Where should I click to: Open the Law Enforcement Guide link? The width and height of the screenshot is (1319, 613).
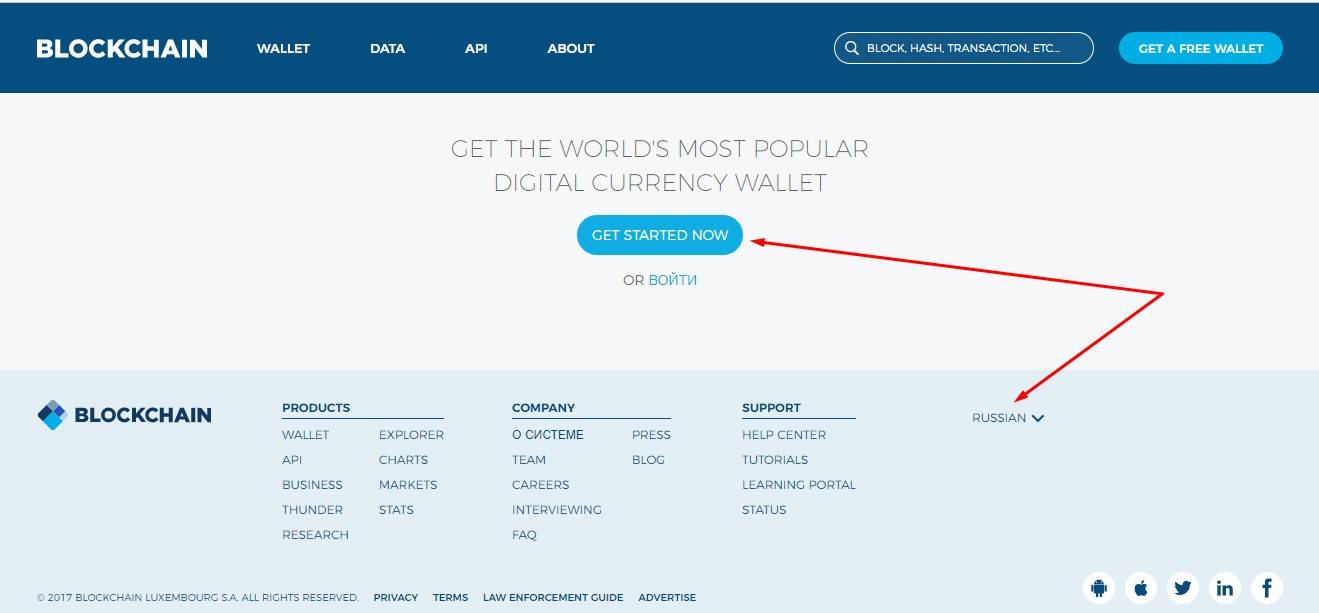tap(553, 597)
